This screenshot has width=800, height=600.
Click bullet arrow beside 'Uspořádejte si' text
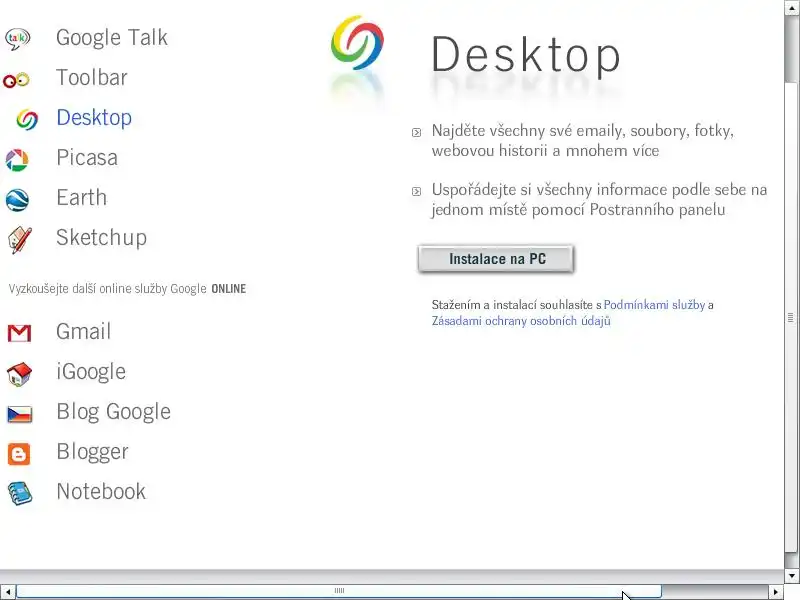[416, 191]
